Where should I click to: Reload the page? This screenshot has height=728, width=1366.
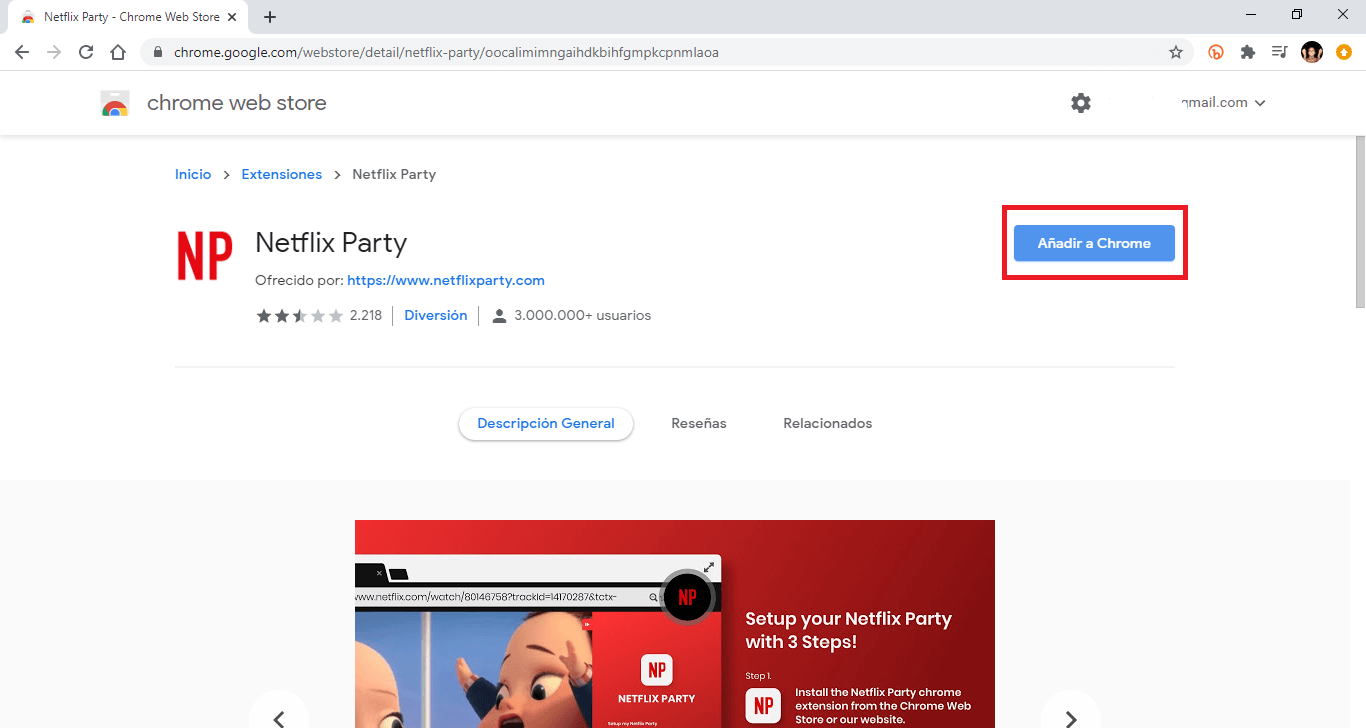click(86, 52)
